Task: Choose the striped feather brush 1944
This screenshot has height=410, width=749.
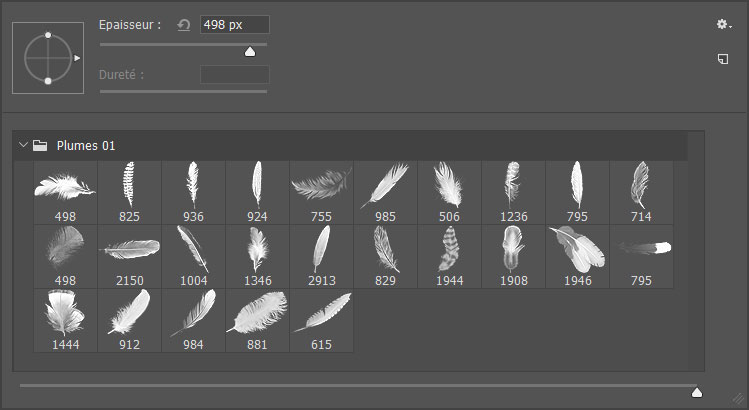Action: point(449,256)
